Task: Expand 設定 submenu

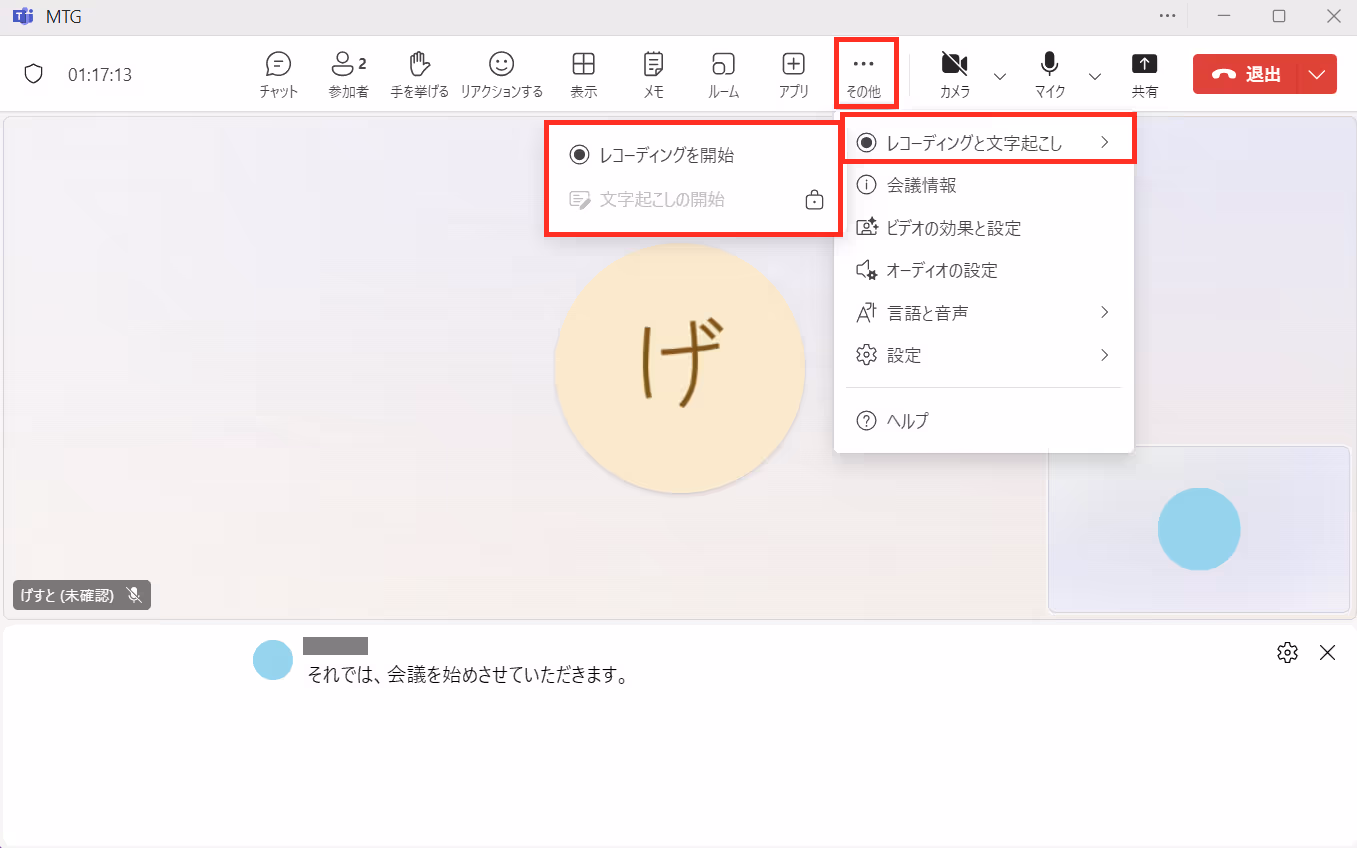Action: click(x=984, y=355)
